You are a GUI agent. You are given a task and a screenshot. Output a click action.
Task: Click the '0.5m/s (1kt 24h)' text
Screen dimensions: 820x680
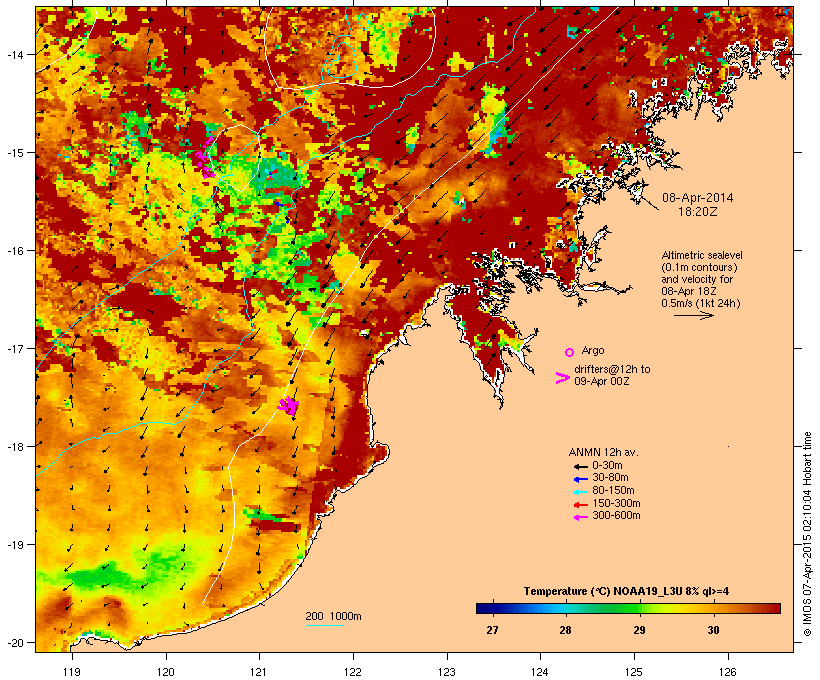701,303
